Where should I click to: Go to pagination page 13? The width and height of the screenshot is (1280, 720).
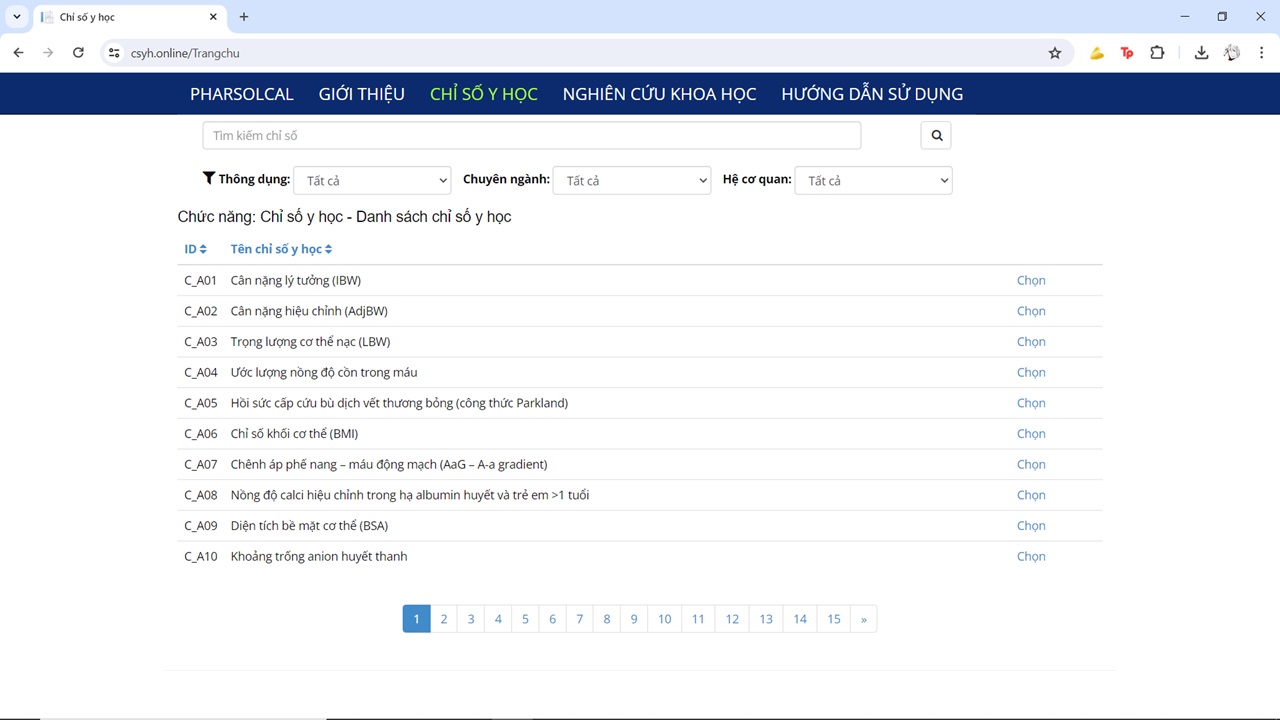coord(766,619)
